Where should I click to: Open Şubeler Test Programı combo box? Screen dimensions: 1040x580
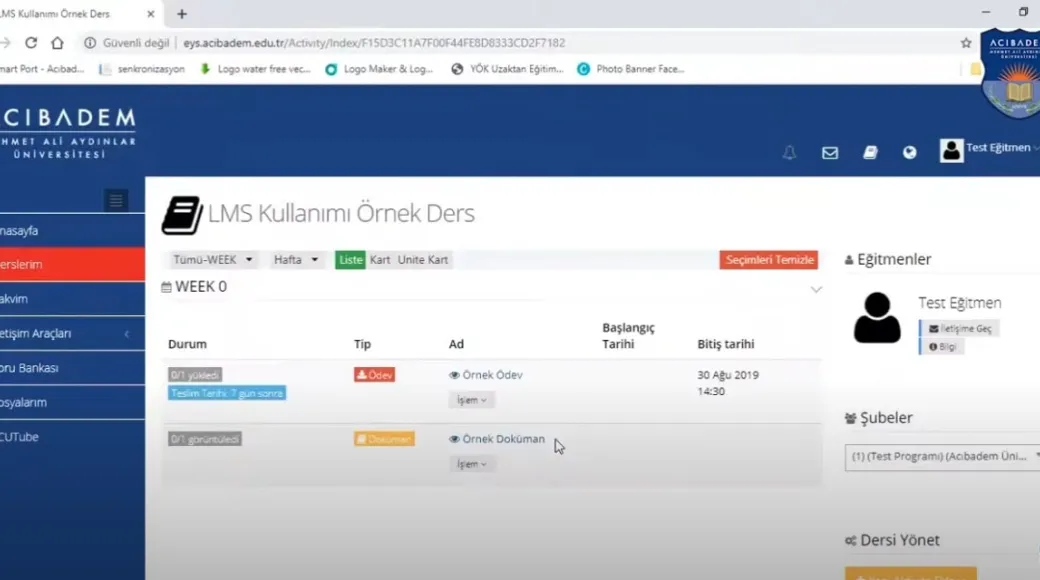point(942,457)
